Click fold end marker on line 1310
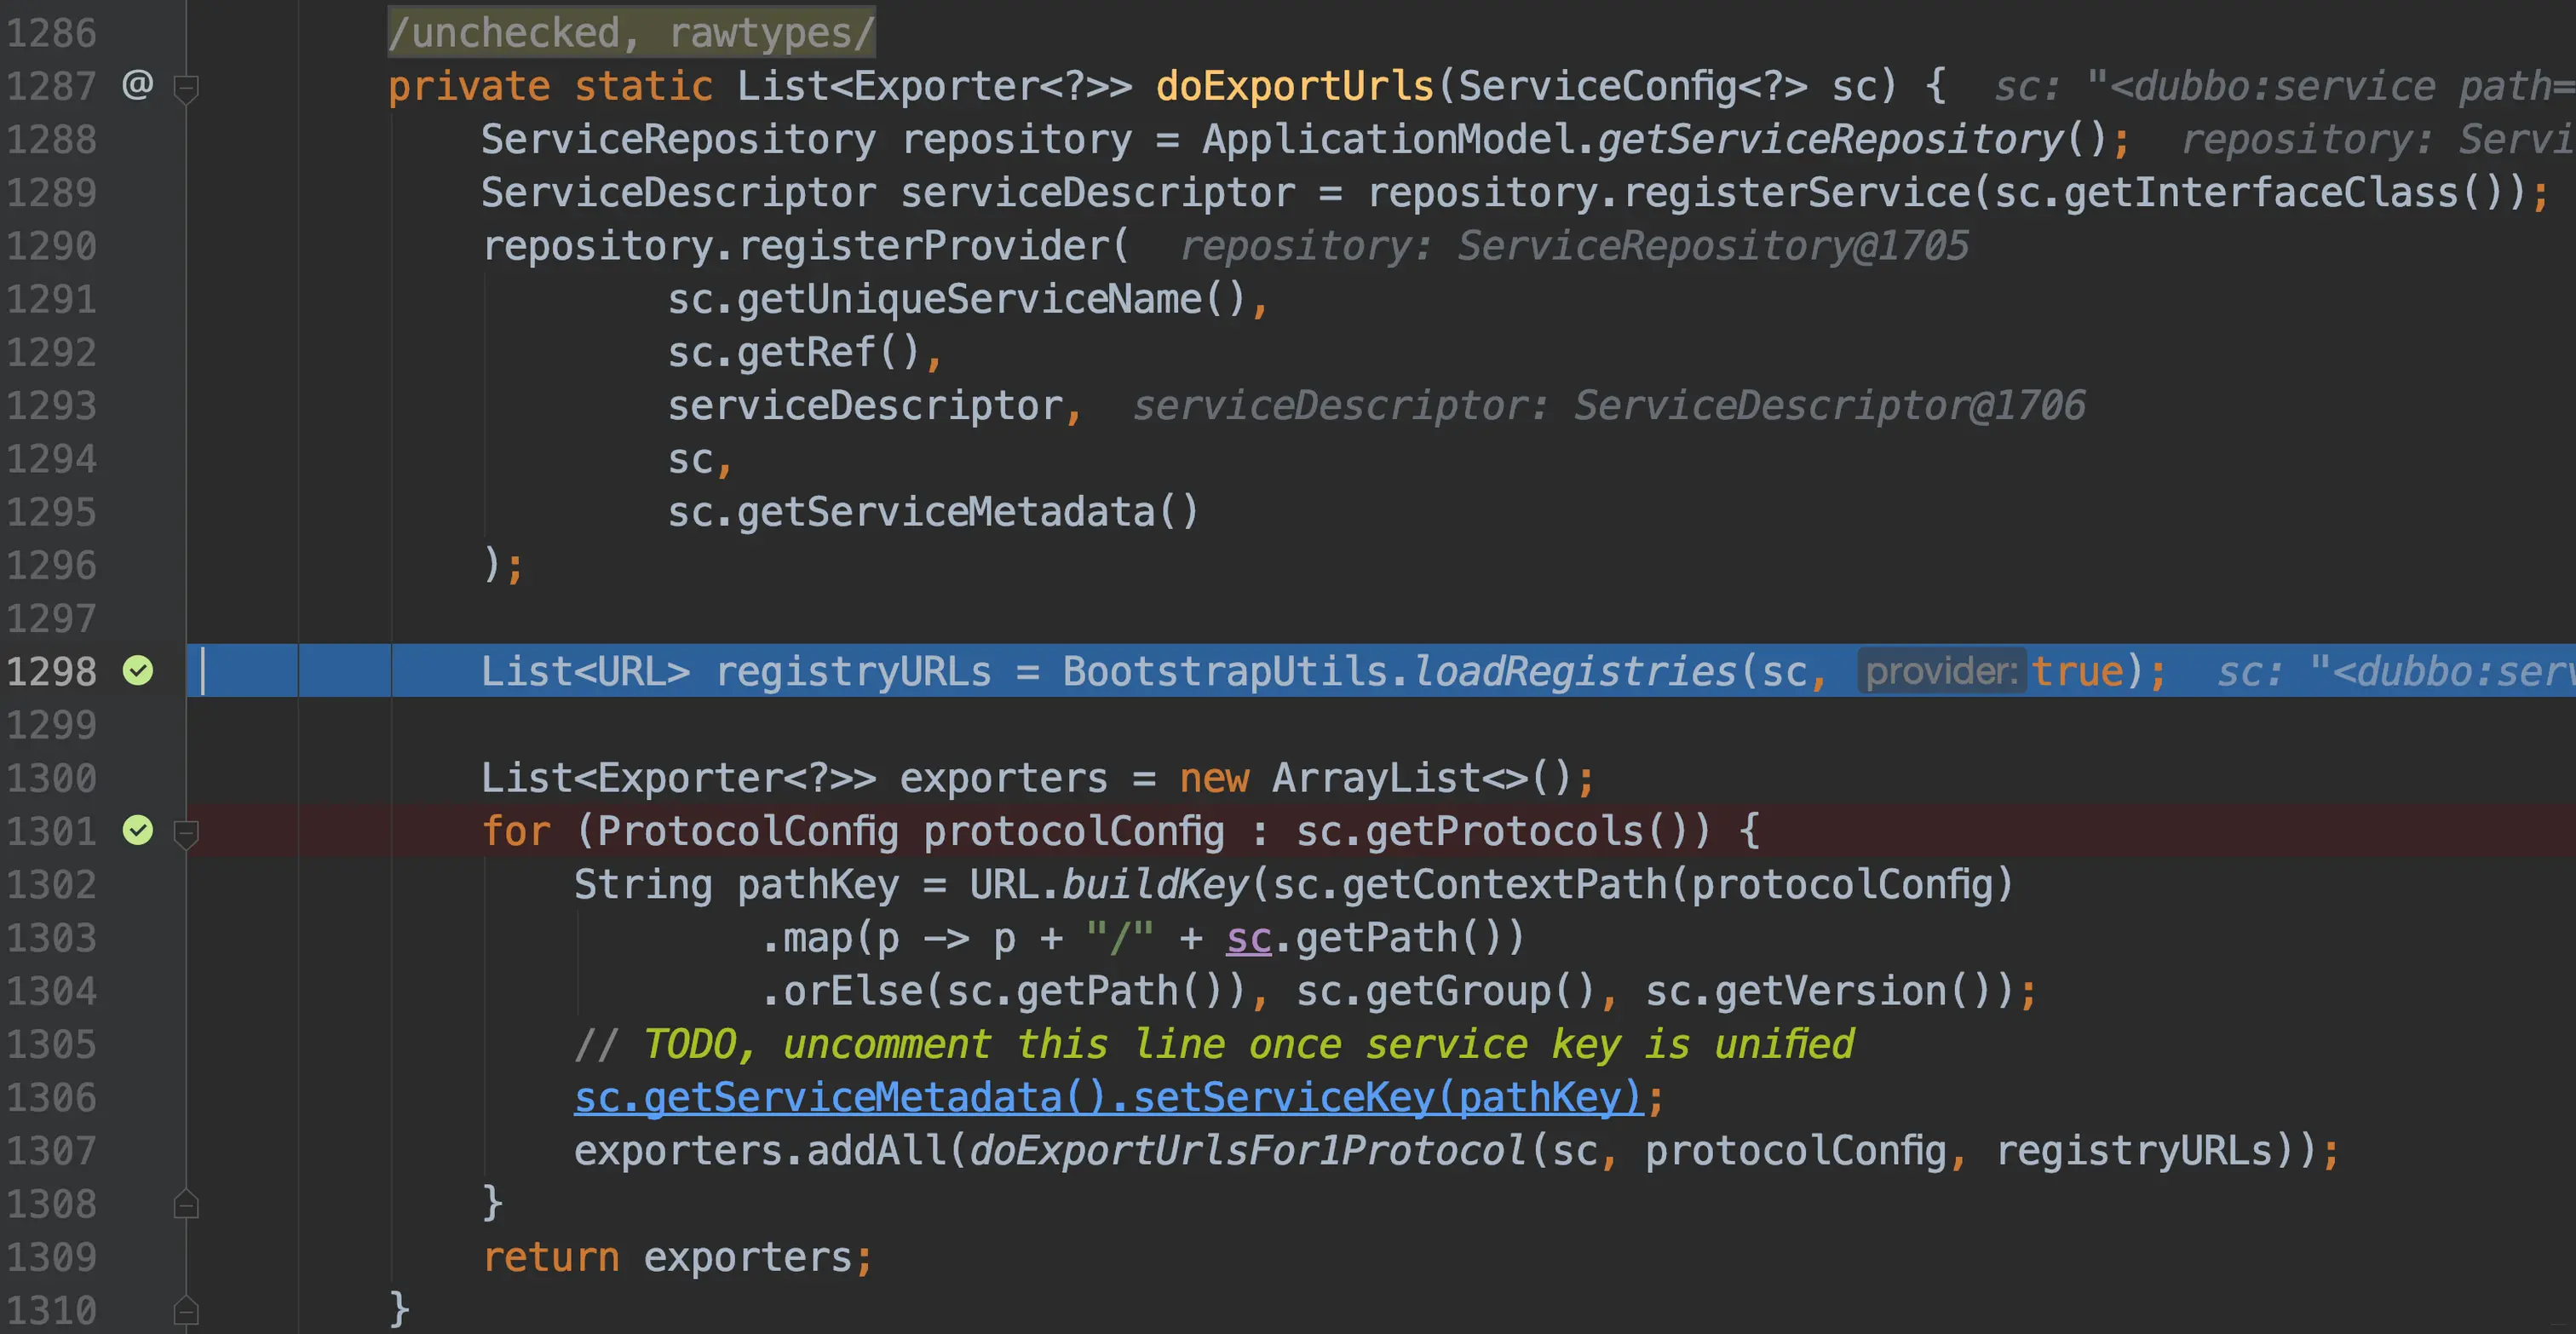This screenshot has width=2576, height=1334. click(186, 1310)
